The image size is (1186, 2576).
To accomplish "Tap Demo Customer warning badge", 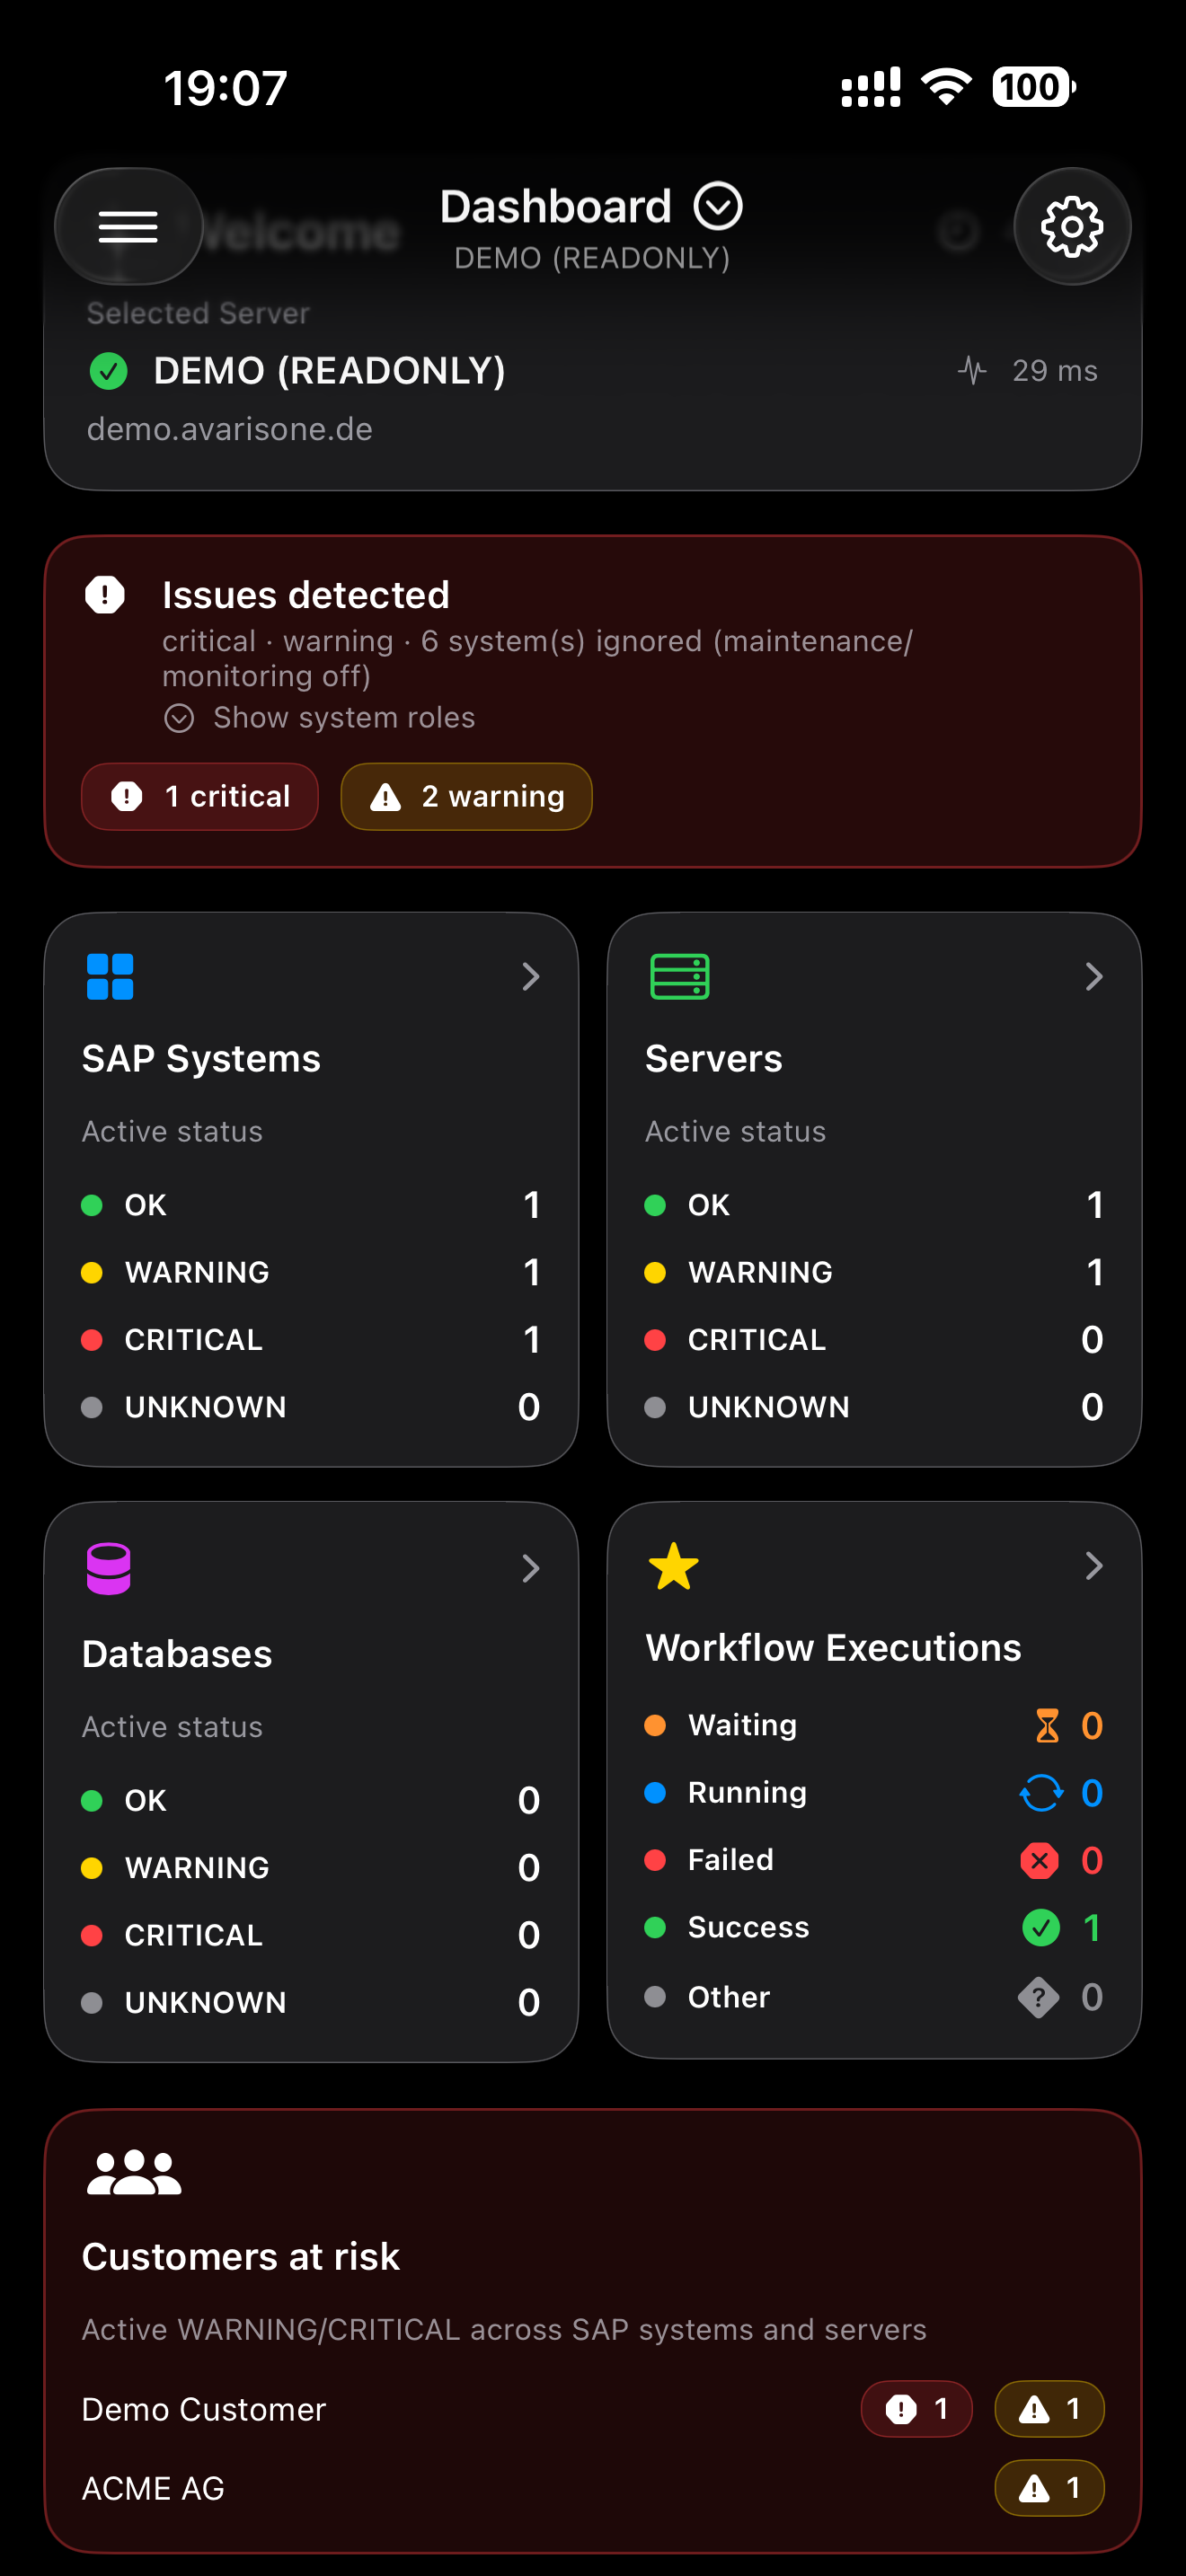I will pos(1049,2410).
